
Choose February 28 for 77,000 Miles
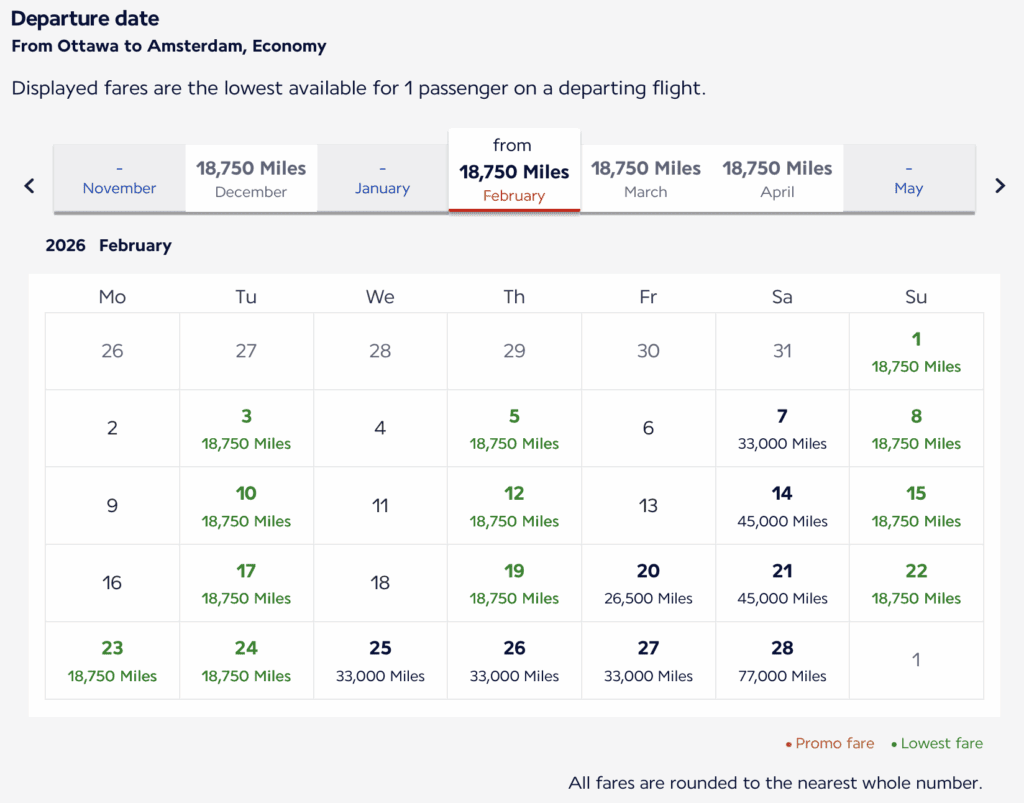pyautogui.click(x=782, y=660)
